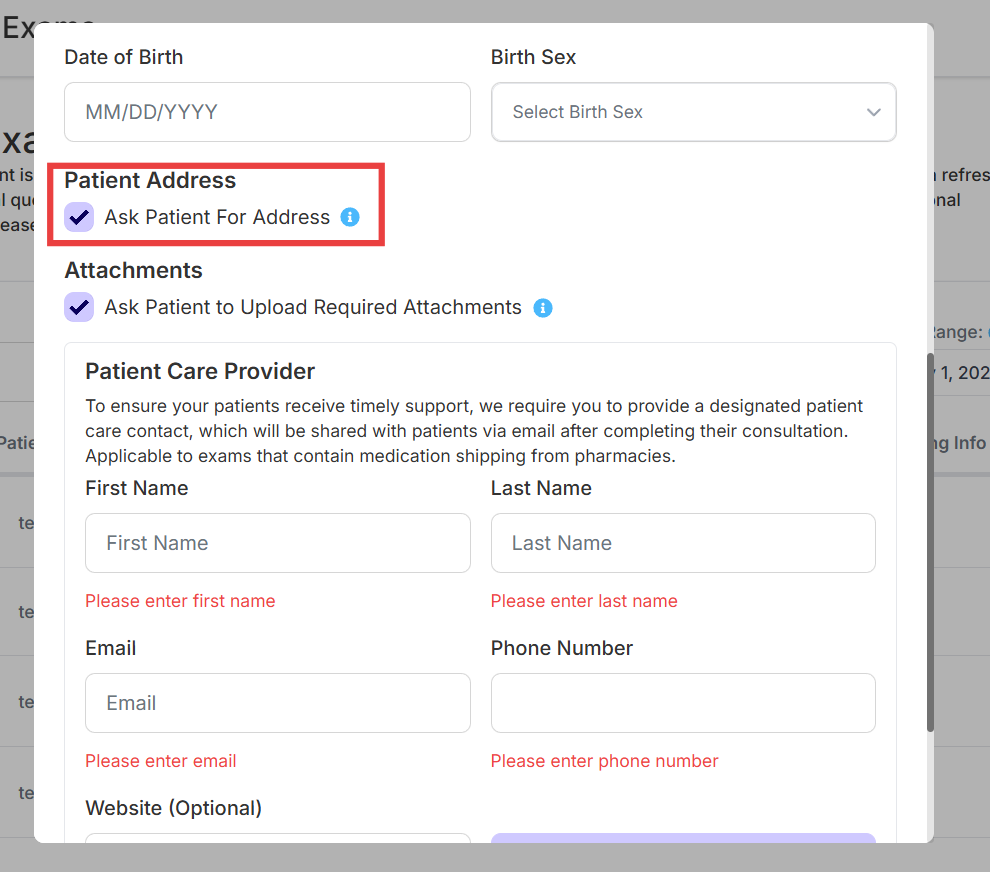
Task: Select the Email entry field
Action: [x=277, y=703]
